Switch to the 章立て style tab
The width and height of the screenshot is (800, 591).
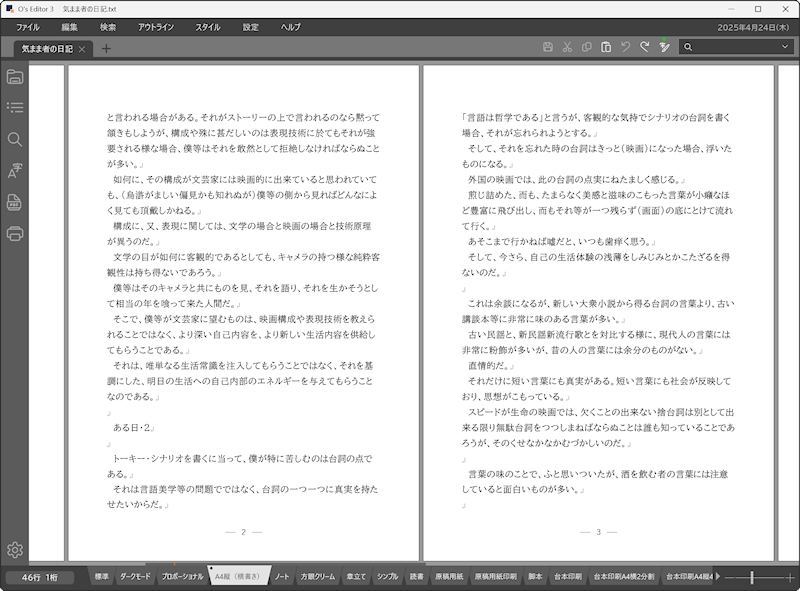point(356,576)
